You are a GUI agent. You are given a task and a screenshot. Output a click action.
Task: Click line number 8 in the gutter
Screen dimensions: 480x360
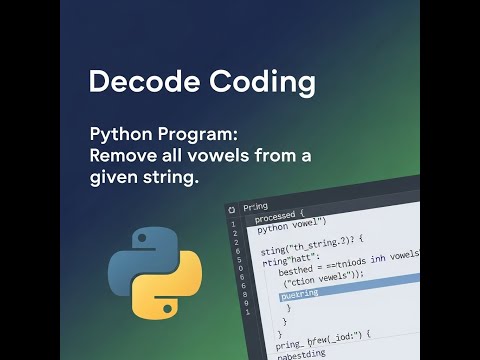point(245,294)
